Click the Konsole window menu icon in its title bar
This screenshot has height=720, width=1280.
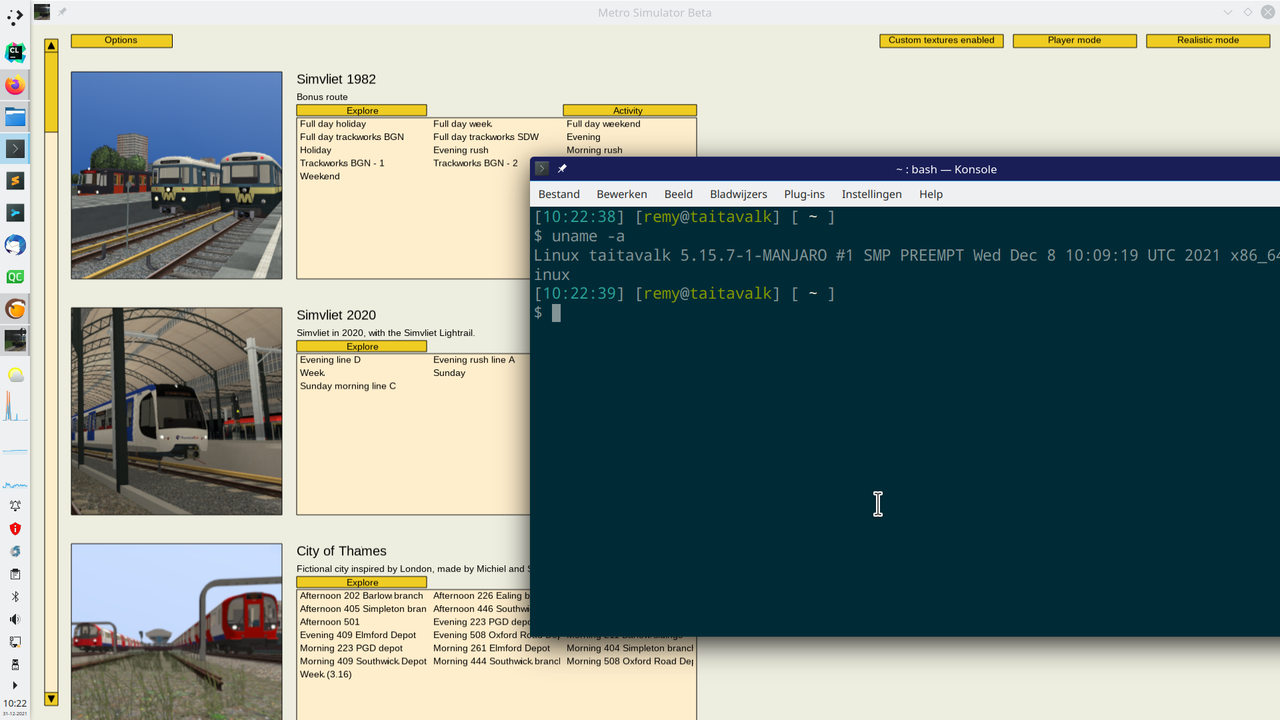coord(542,169)
